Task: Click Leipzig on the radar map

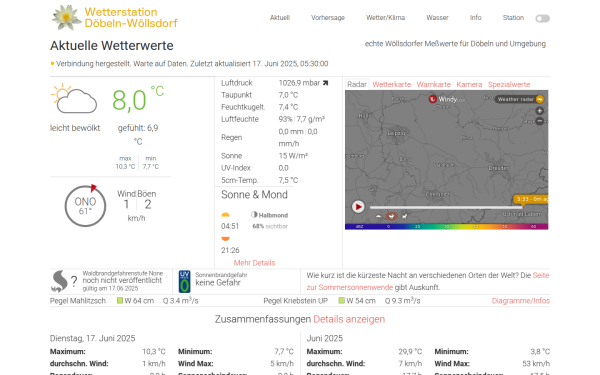Action: pyautogui.click(x=396, y=133)
